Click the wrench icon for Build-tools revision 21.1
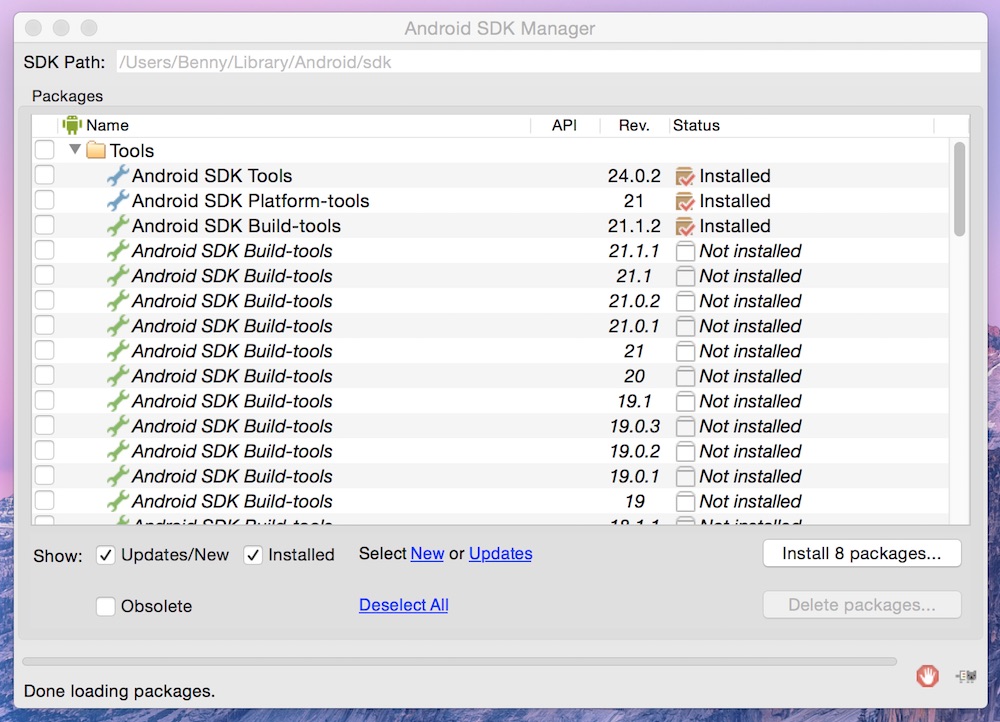Image resolution: width=1000 pixels, height=722 pixels. point(118,276)
